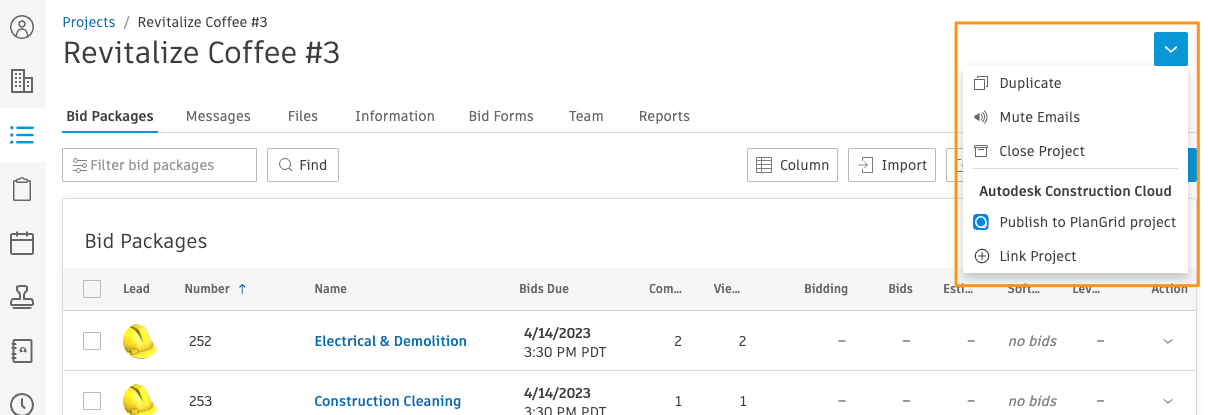The width and height of the screenshot is (1208, 415).
Task: Switch to the Reports tab
Action: 664,116
